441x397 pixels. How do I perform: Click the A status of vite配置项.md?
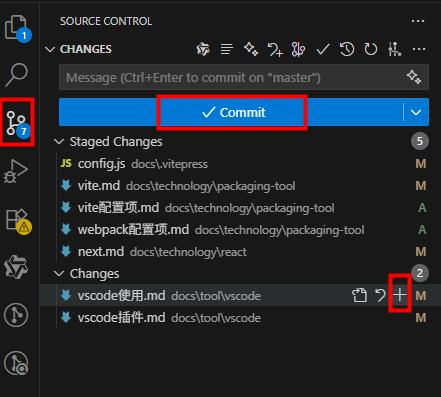point(422,208)
